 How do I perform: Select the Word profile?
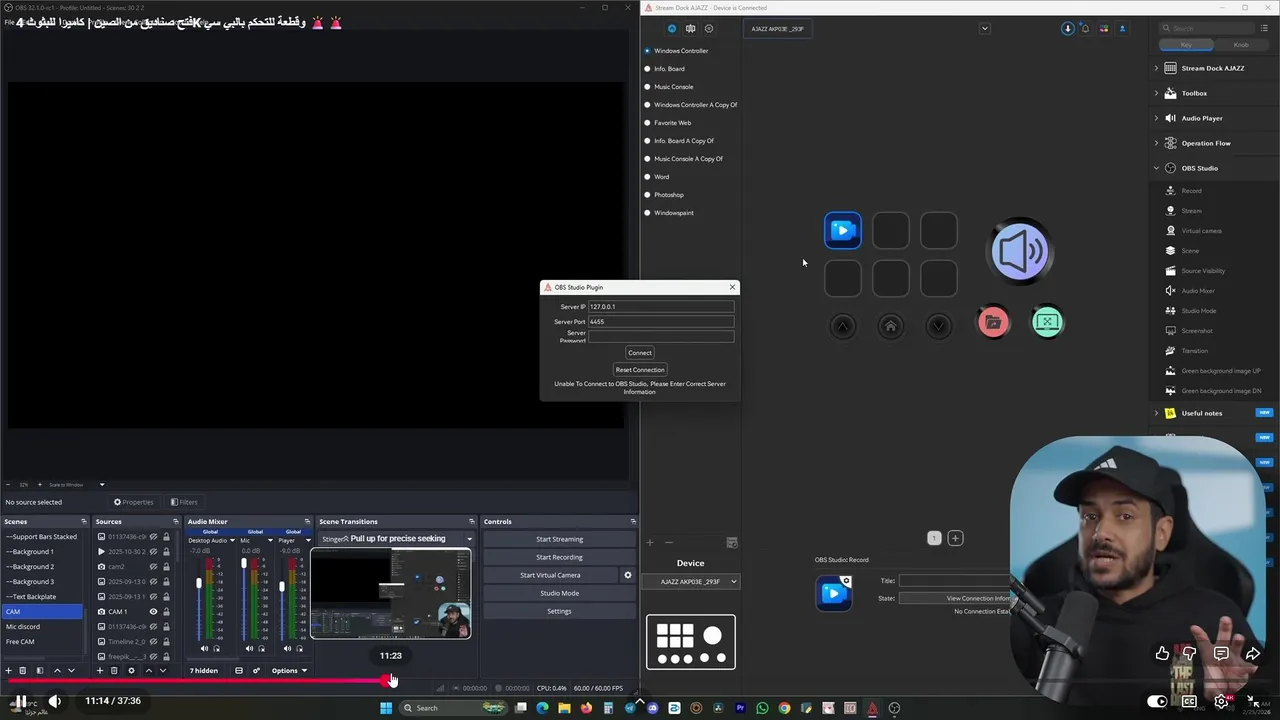[x=661, y=177]
